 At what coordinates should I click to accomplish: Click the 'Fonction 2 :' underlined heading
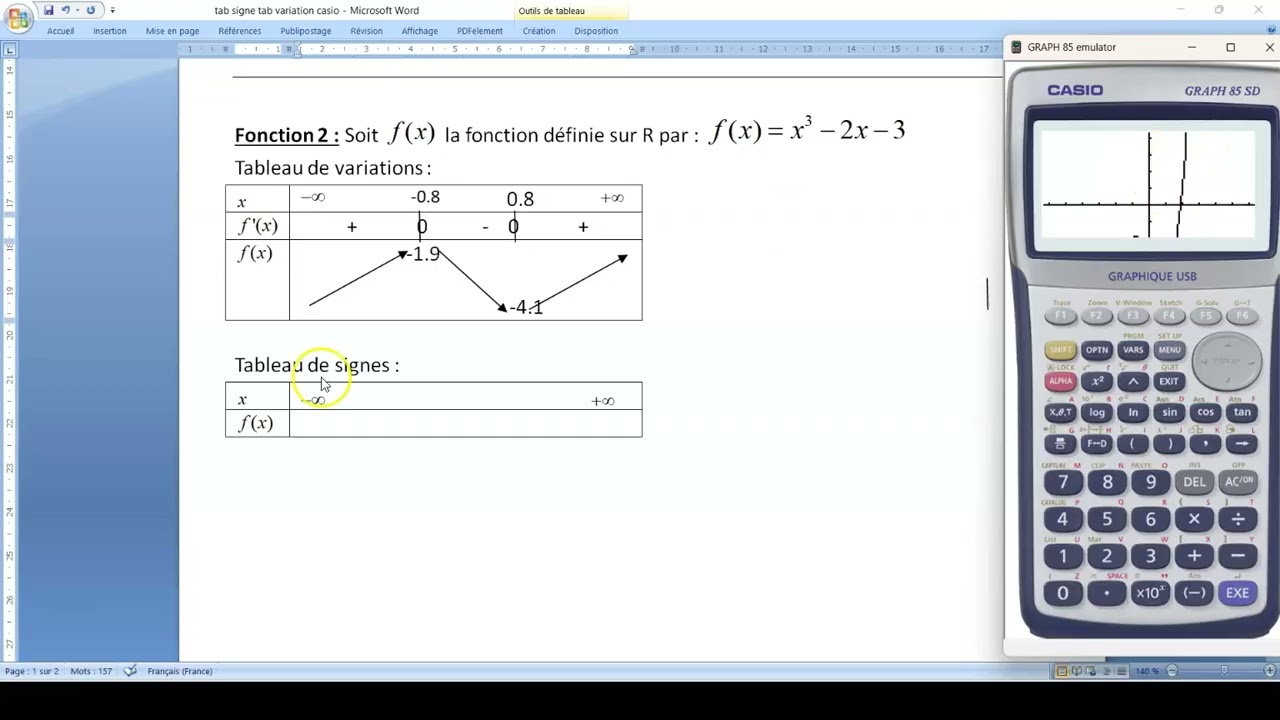click(x=287, y=135)
